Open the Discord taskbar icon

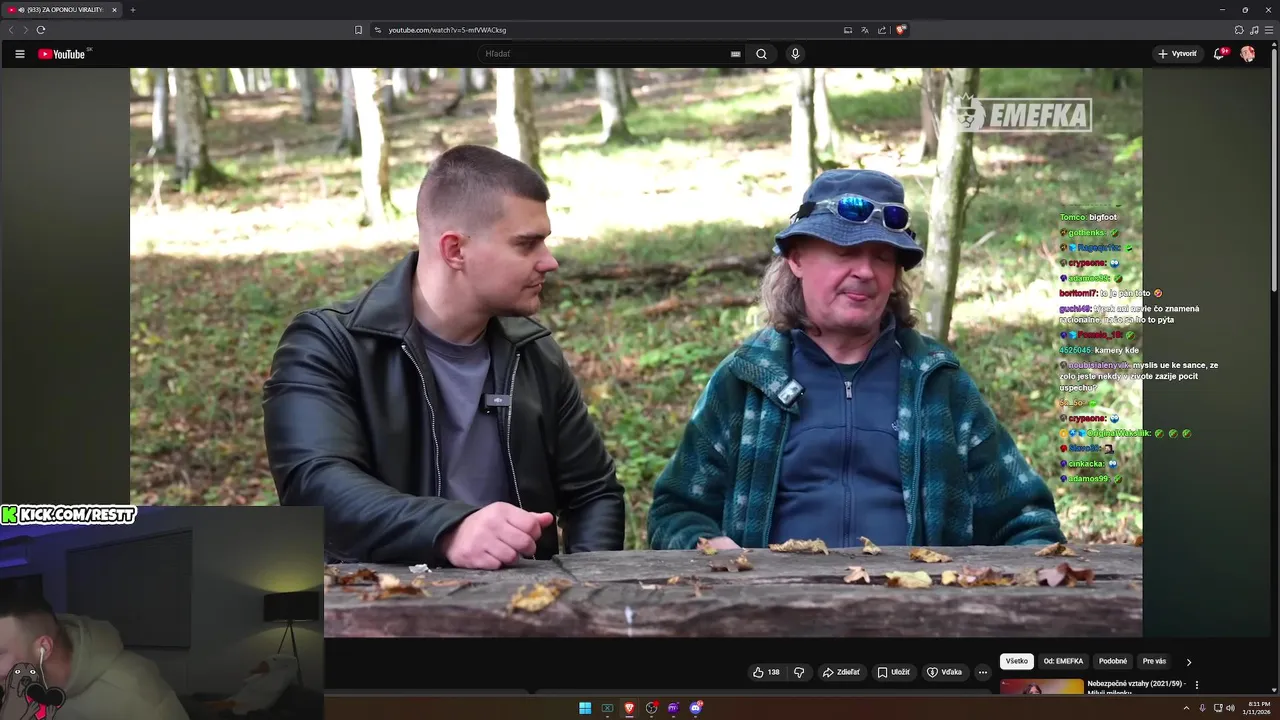pos(696,708)
